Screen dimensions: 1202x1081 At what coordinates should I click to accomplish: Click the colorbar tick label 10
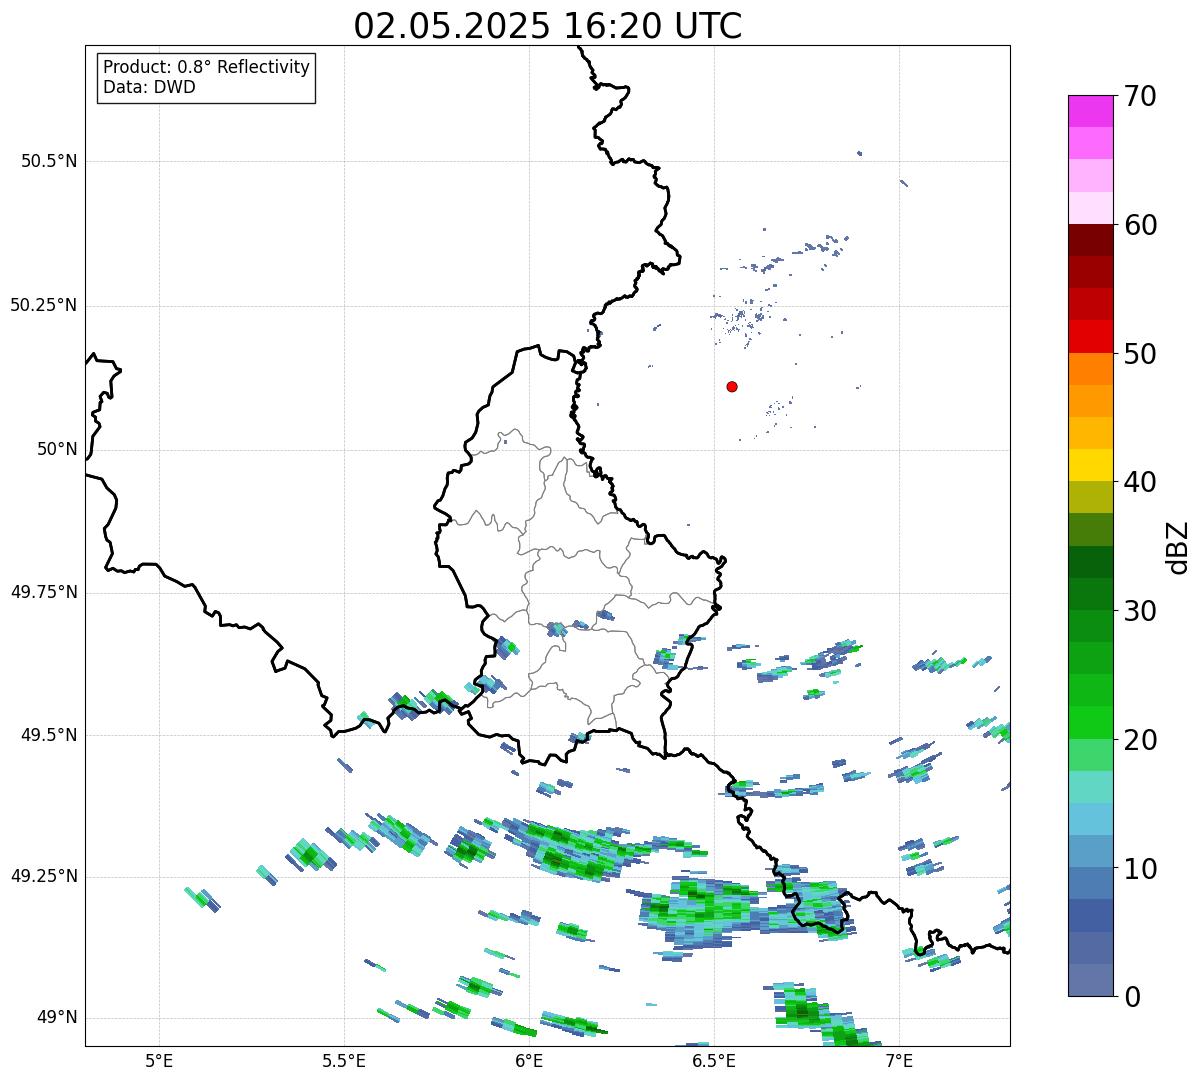[x=1140, y=869]
